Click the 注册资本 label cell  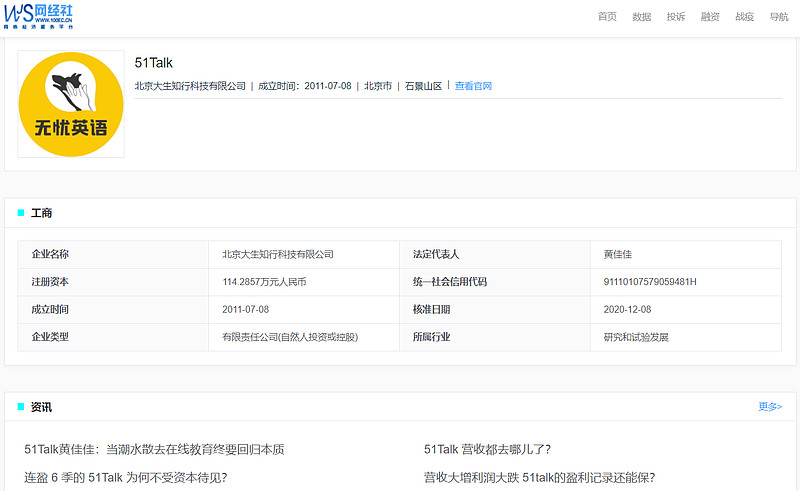click(113, 282)
